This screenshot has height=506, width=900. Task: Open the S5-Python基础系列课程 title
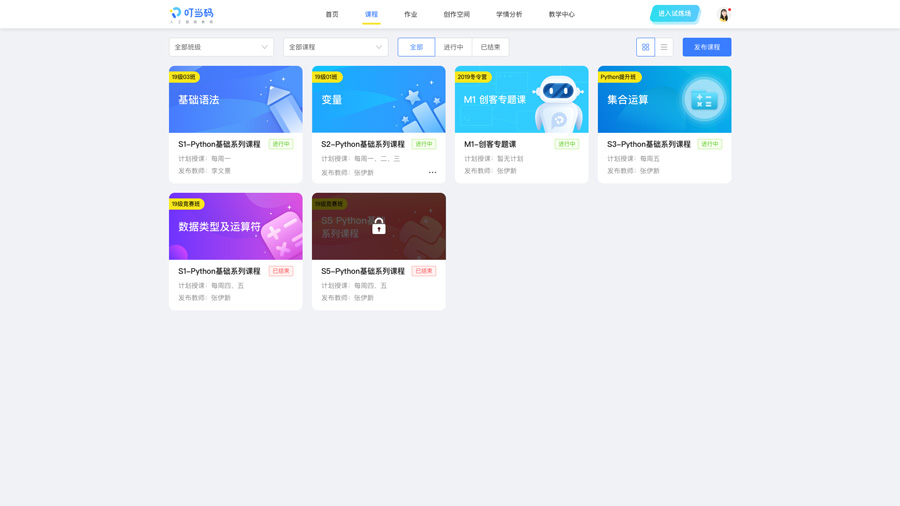point(363,271)
